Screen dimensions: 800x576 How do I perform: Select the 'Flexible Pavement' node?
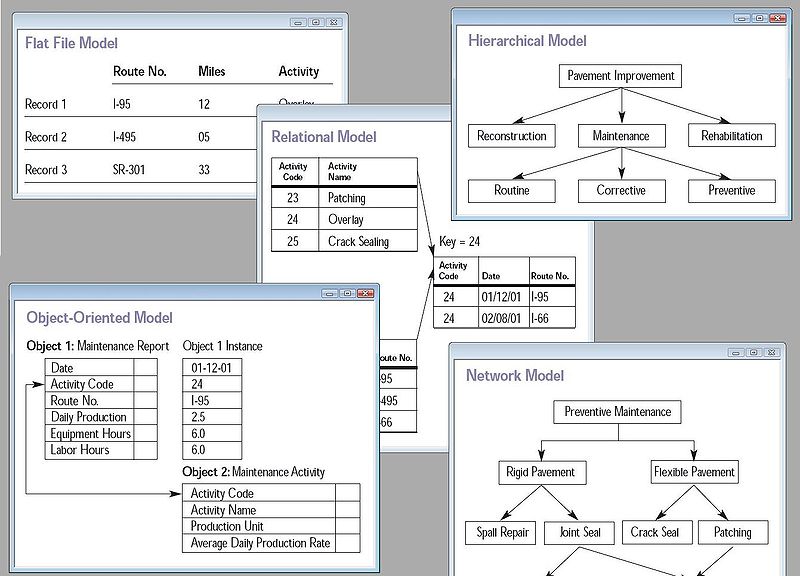pyautogui.click(x=694, y=472)
